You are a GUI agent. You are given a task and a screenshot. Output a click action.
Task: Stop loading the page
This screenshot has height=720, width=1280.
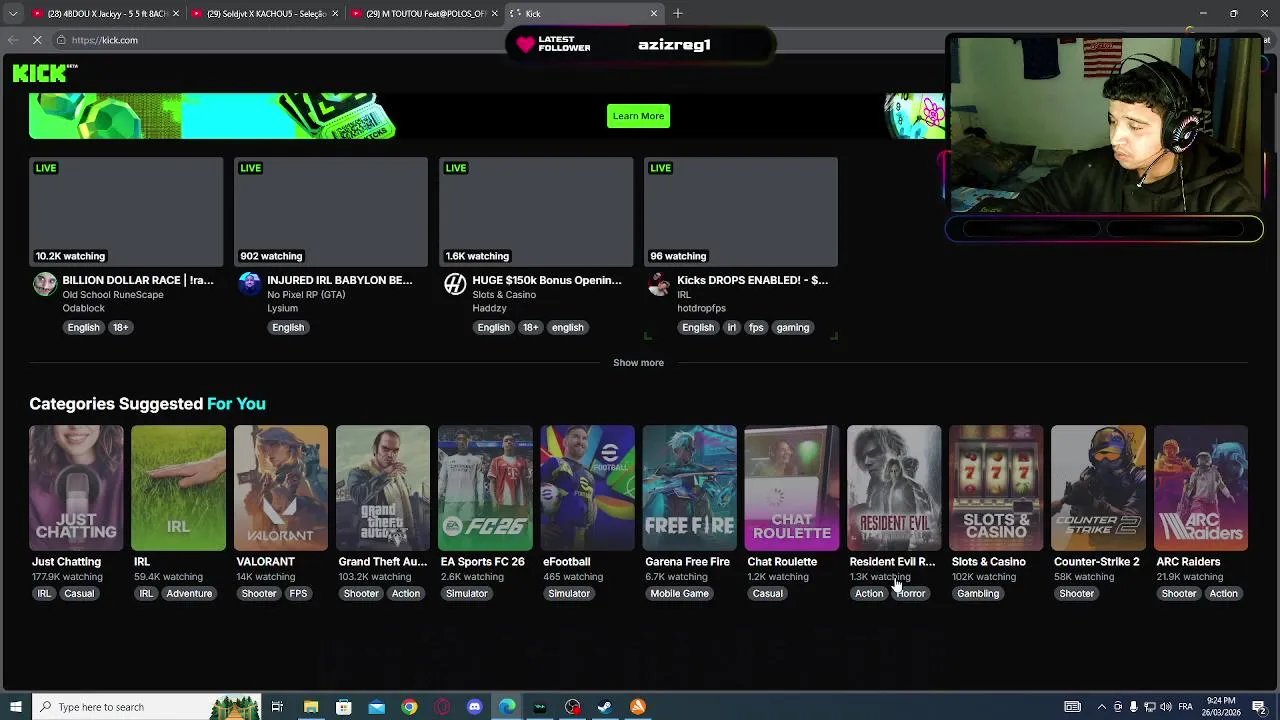[37, 40]
